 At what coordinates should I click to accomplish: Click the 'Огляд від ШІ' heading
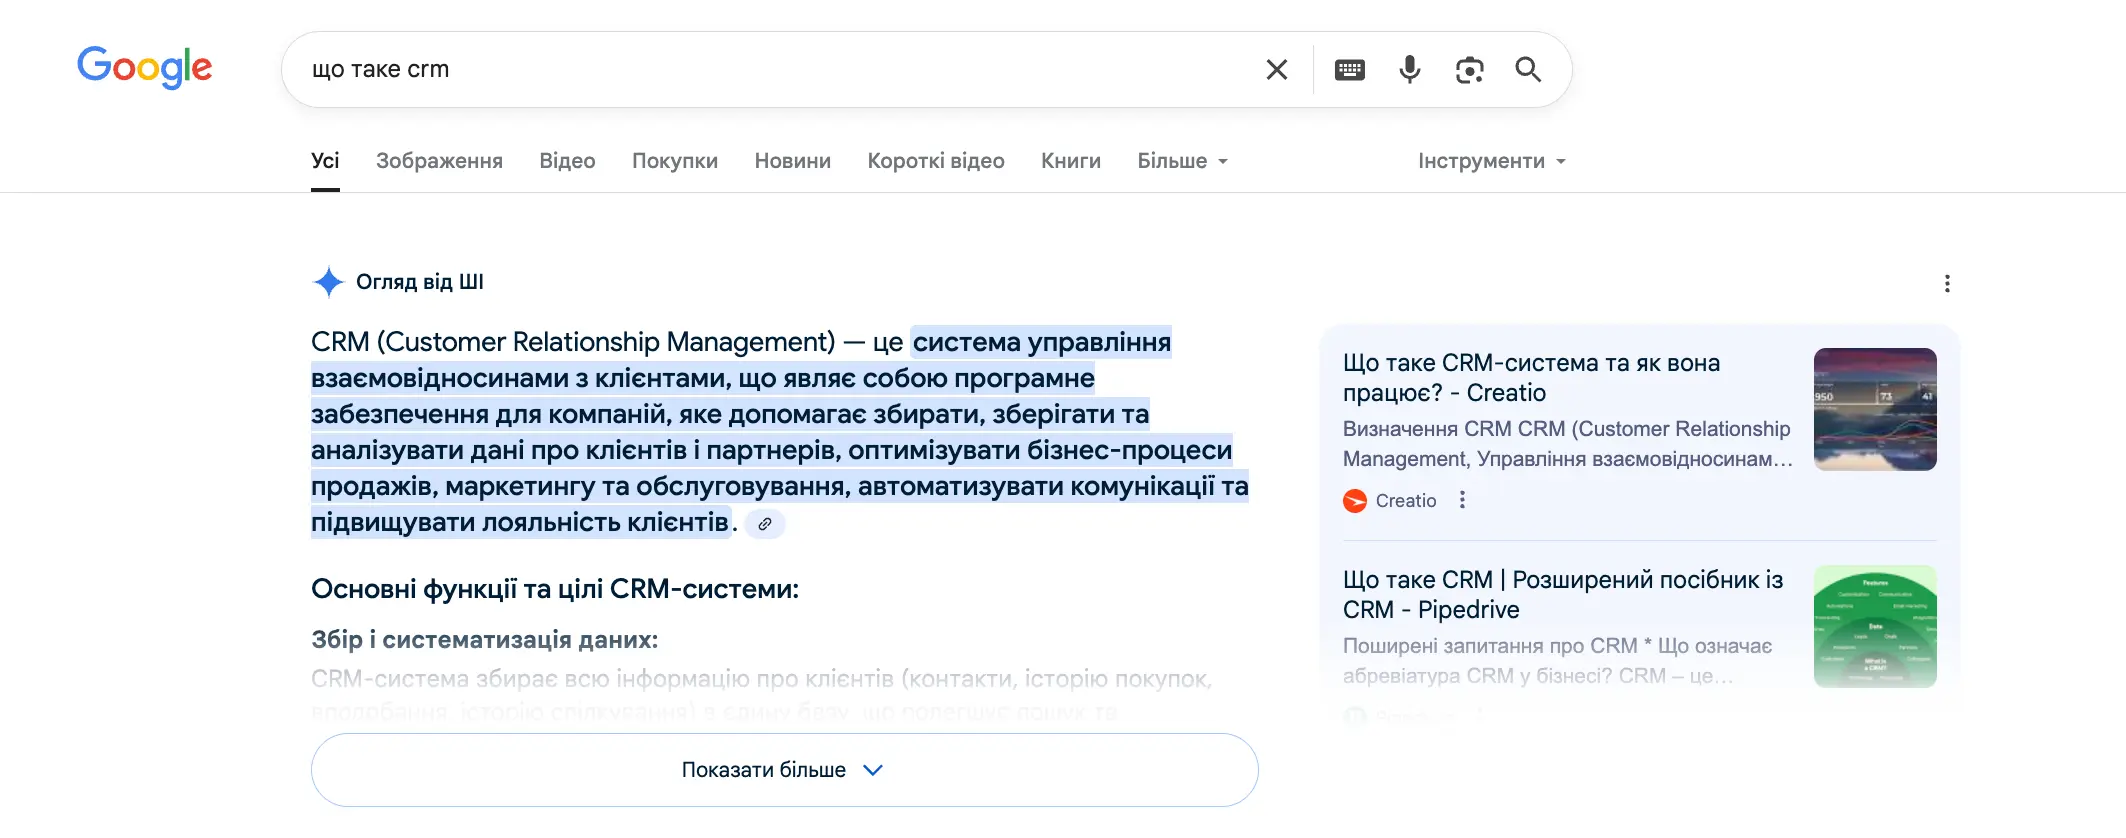(420, 282)
